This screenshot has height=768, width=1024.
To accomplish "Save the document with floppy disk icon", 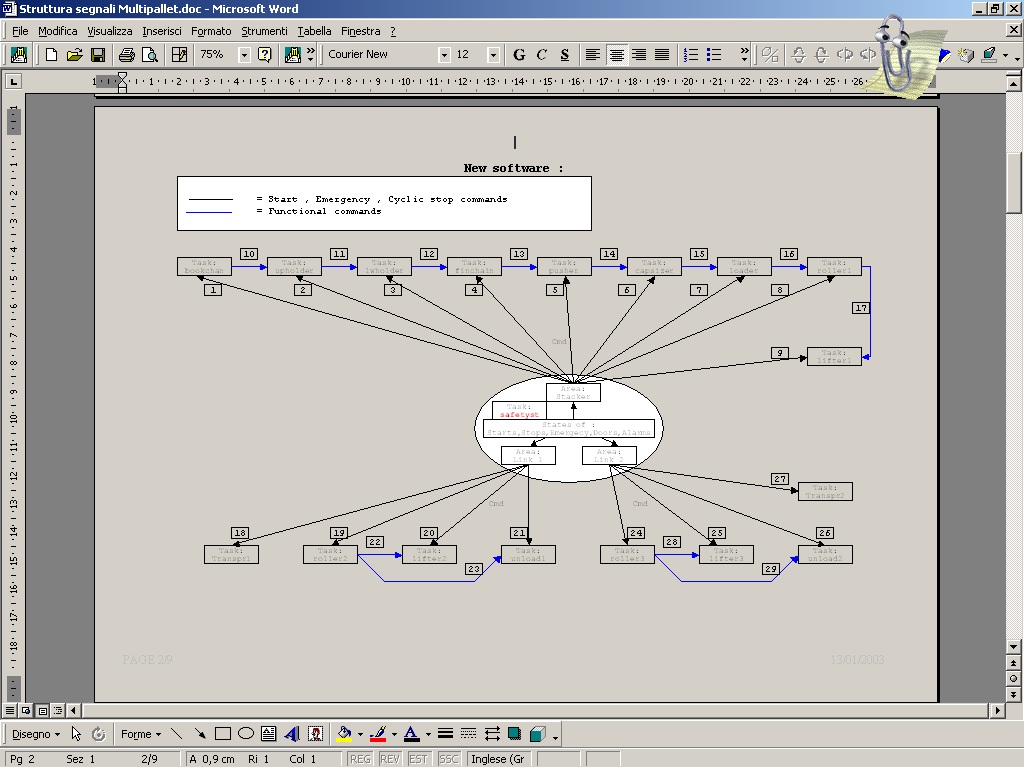I will pyautogui.click(x=98, y=55).
